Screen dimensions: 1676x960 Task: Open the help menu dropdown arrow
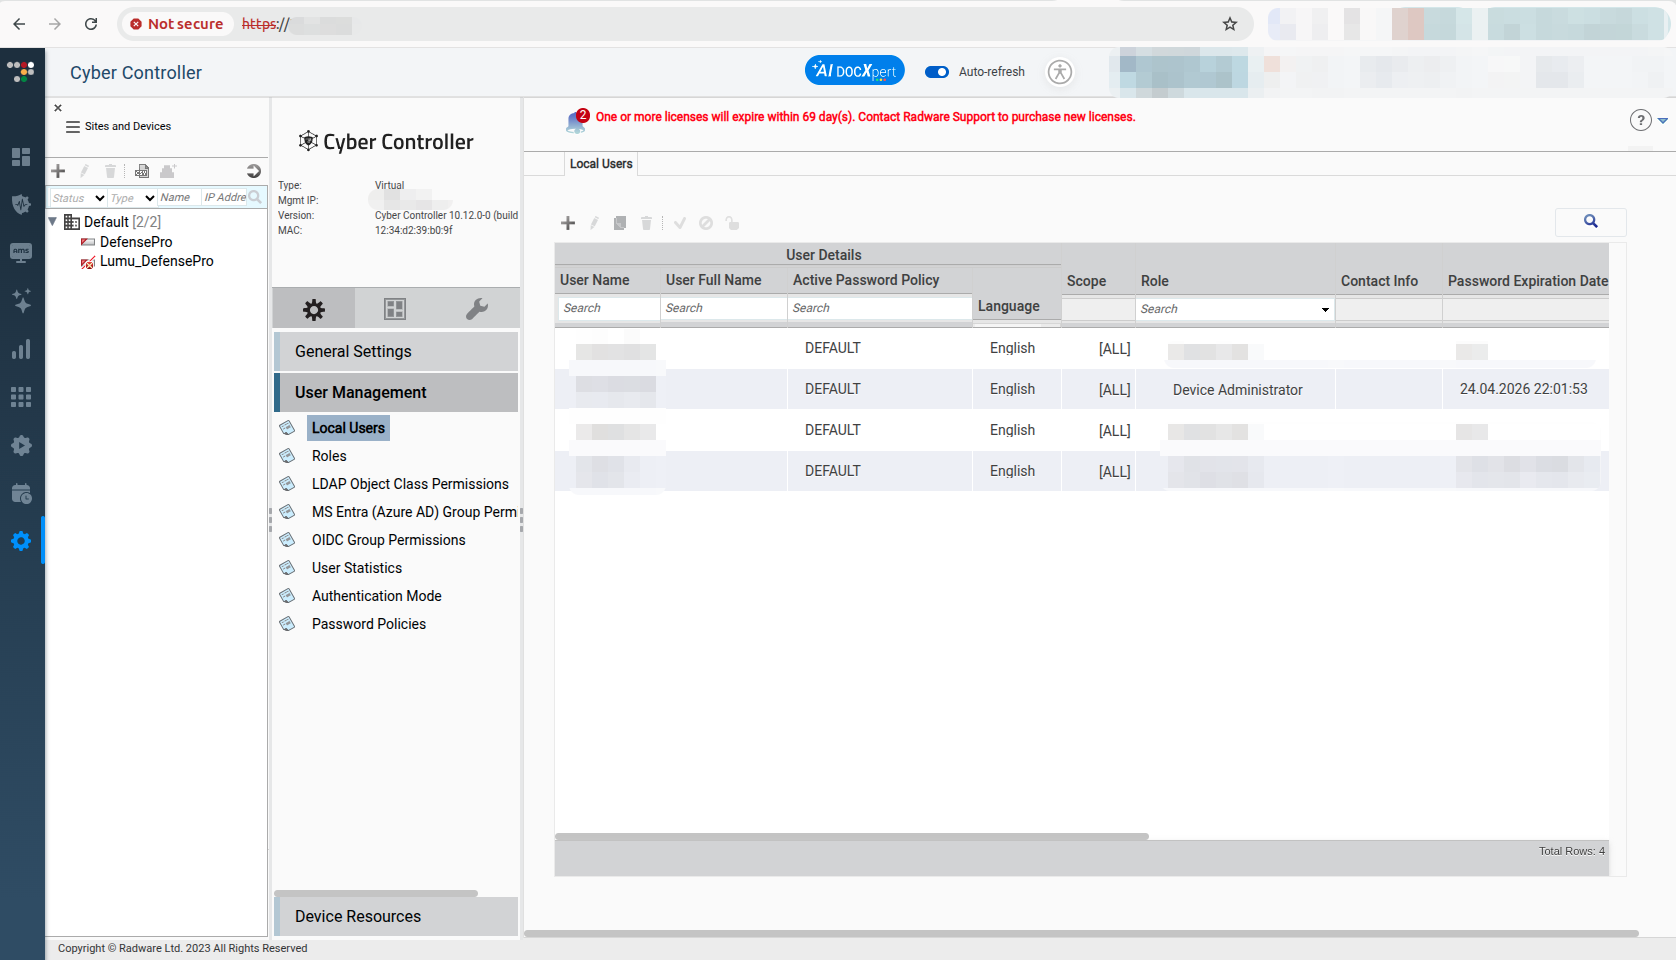coord(1663,120)
